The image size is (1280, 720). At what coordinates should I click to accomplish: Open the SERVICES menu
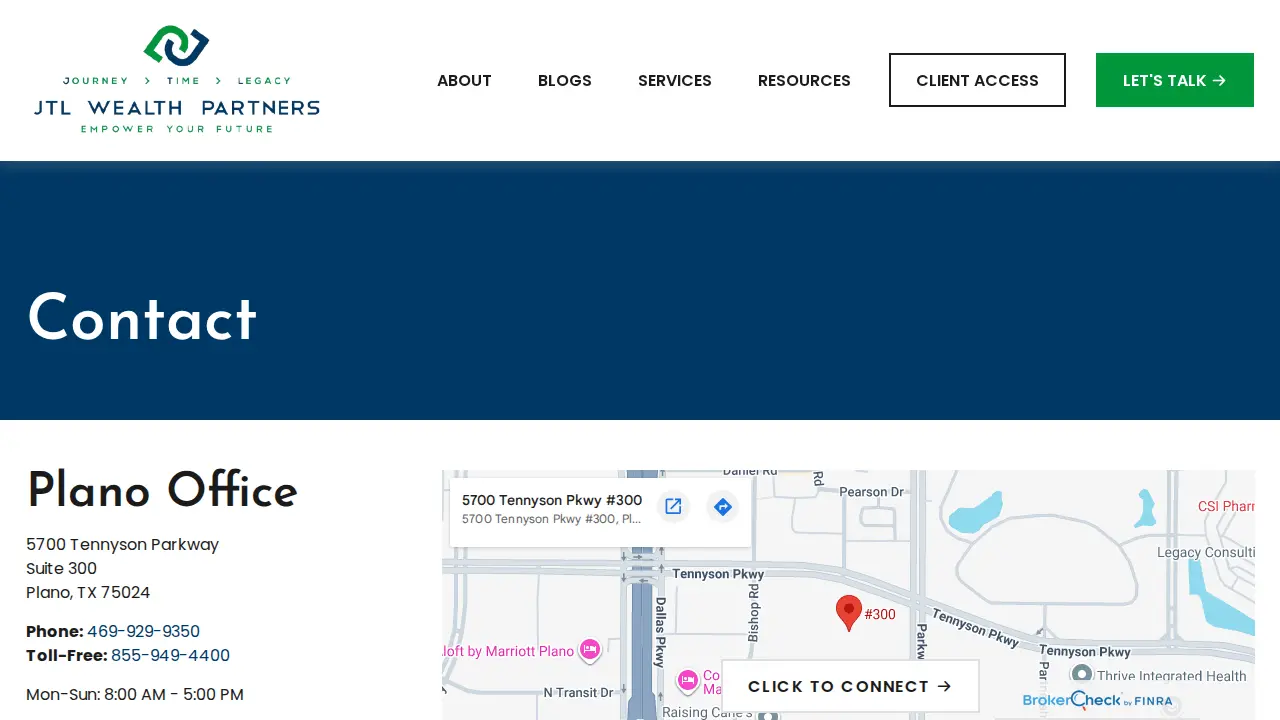pyautogui.click(x=675, y=80)
